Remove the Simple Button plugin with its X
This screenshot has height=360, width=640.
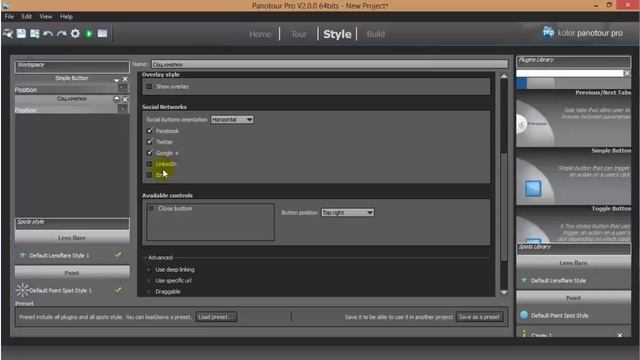[x=125, y=79]
